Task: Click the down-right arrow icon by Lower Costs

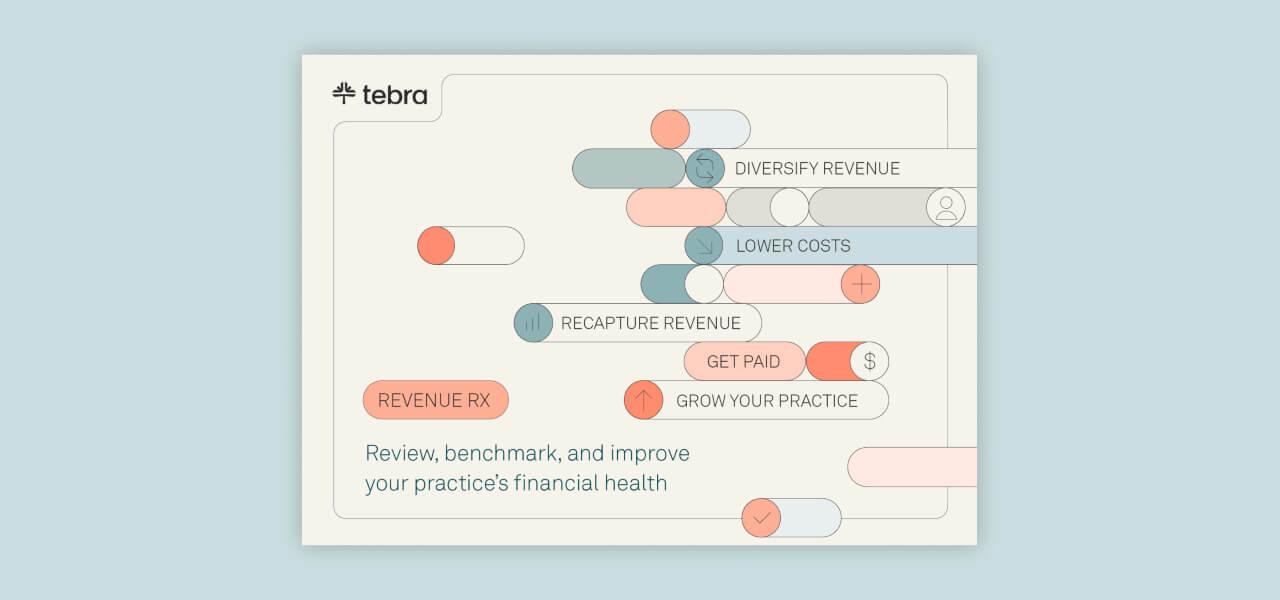Action: coord(704,245)
